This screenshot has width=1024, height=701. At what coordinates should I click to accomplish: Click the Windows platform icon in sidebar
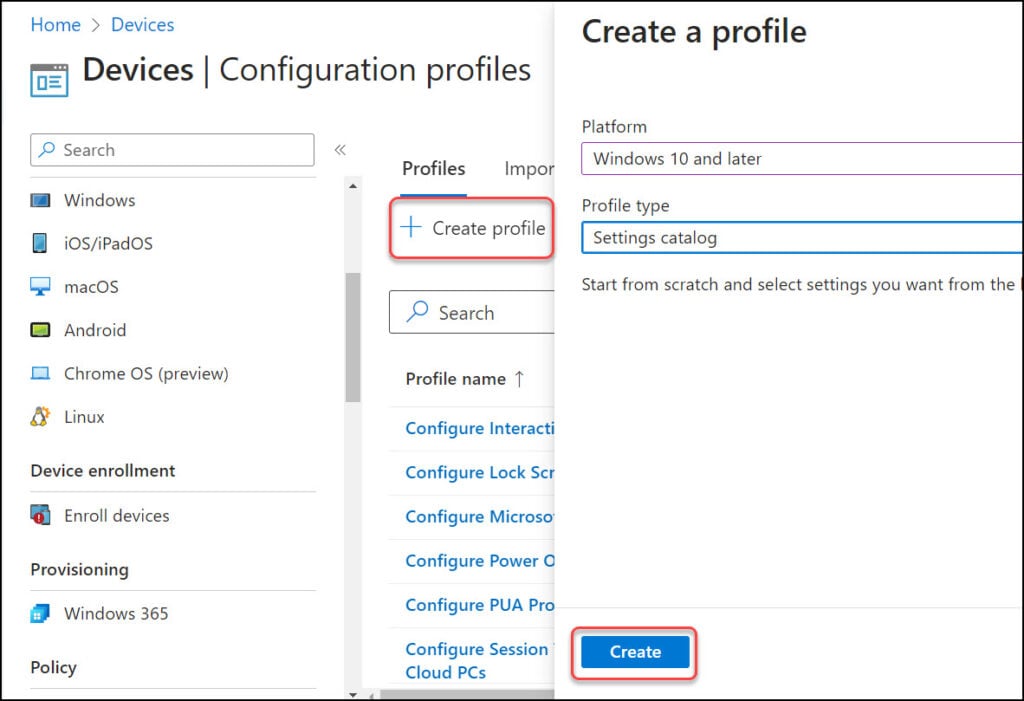click(x=40, y=200)
